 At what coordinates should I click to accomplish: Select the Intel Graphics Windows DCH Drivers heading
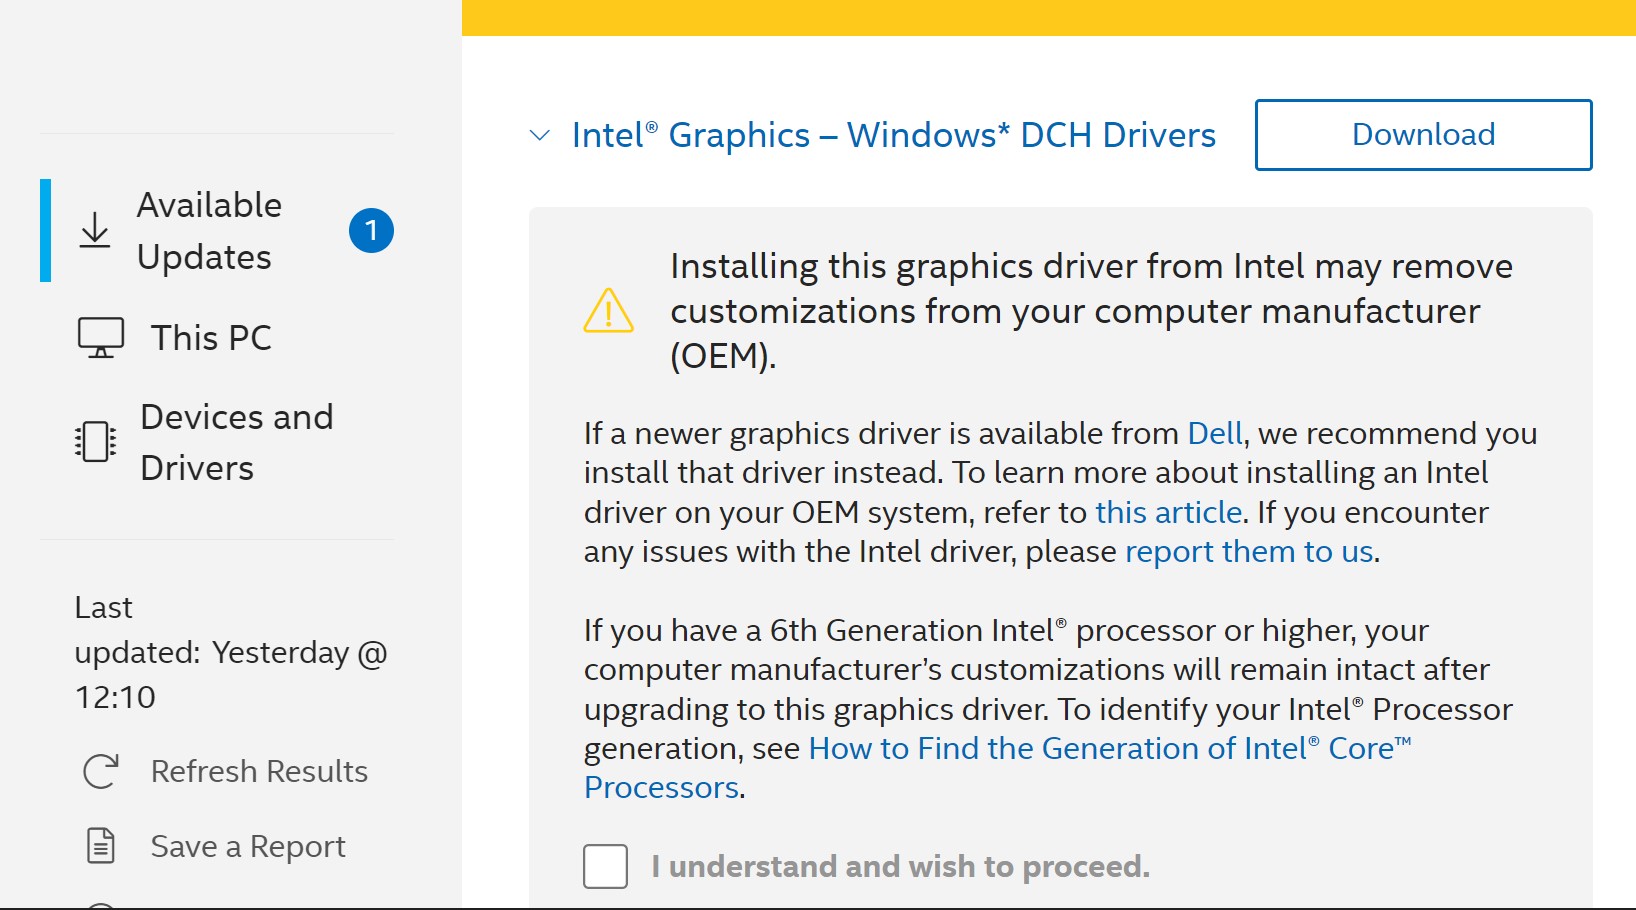[x=893, y=134]
